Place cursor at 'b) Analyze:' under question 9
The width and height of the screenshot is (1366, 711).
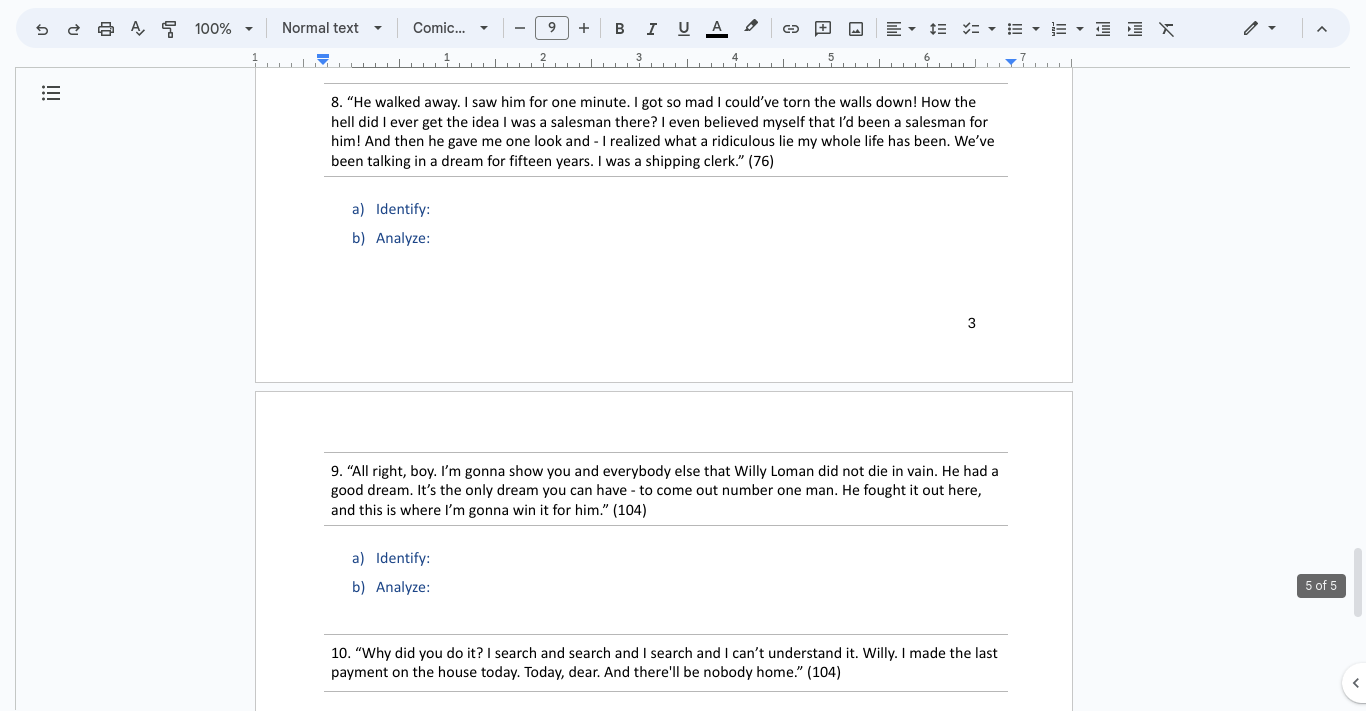click(391, 587)
